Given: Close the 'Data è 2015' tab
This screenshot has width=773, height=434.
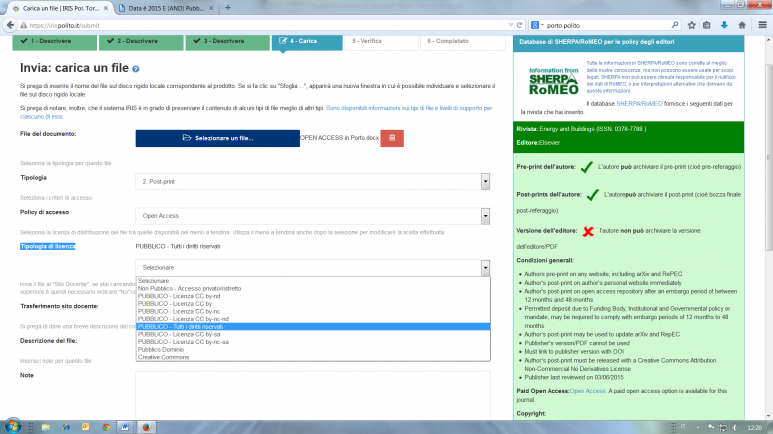Looking at the screenshot, I should tap(211, 8).
